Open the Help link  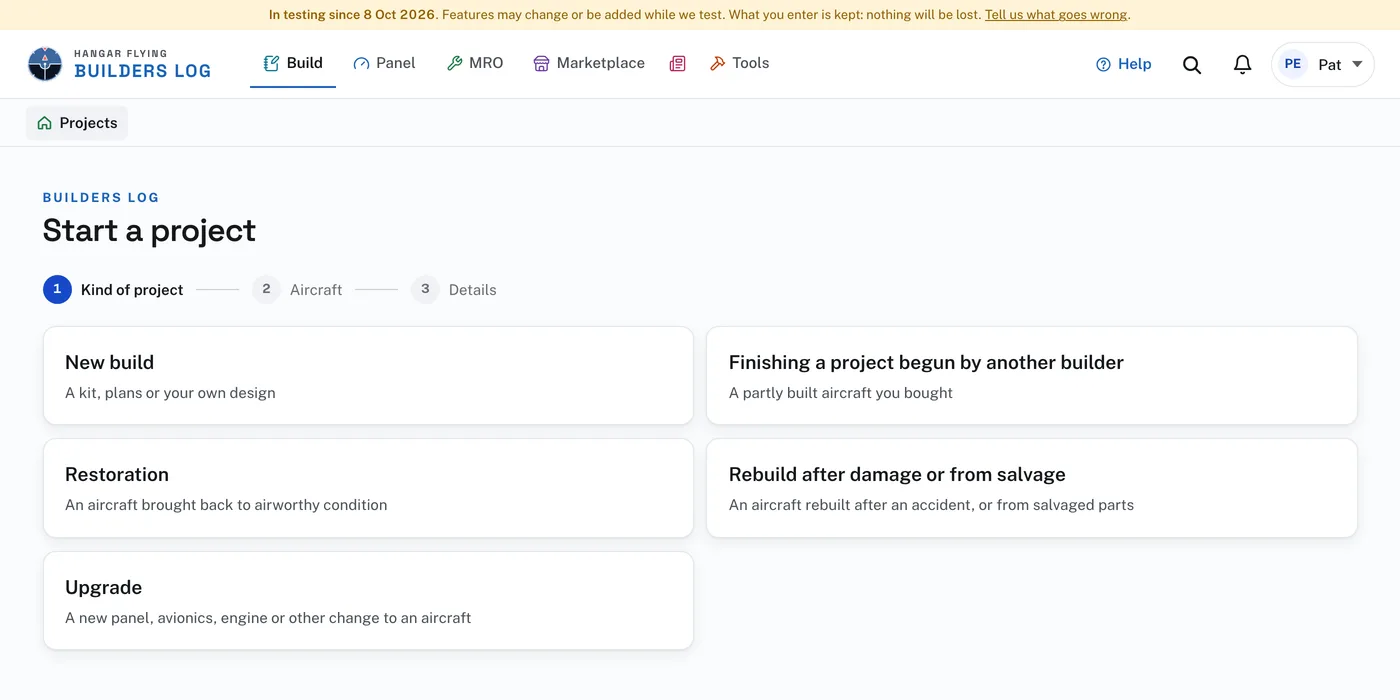coord(1124,64)
